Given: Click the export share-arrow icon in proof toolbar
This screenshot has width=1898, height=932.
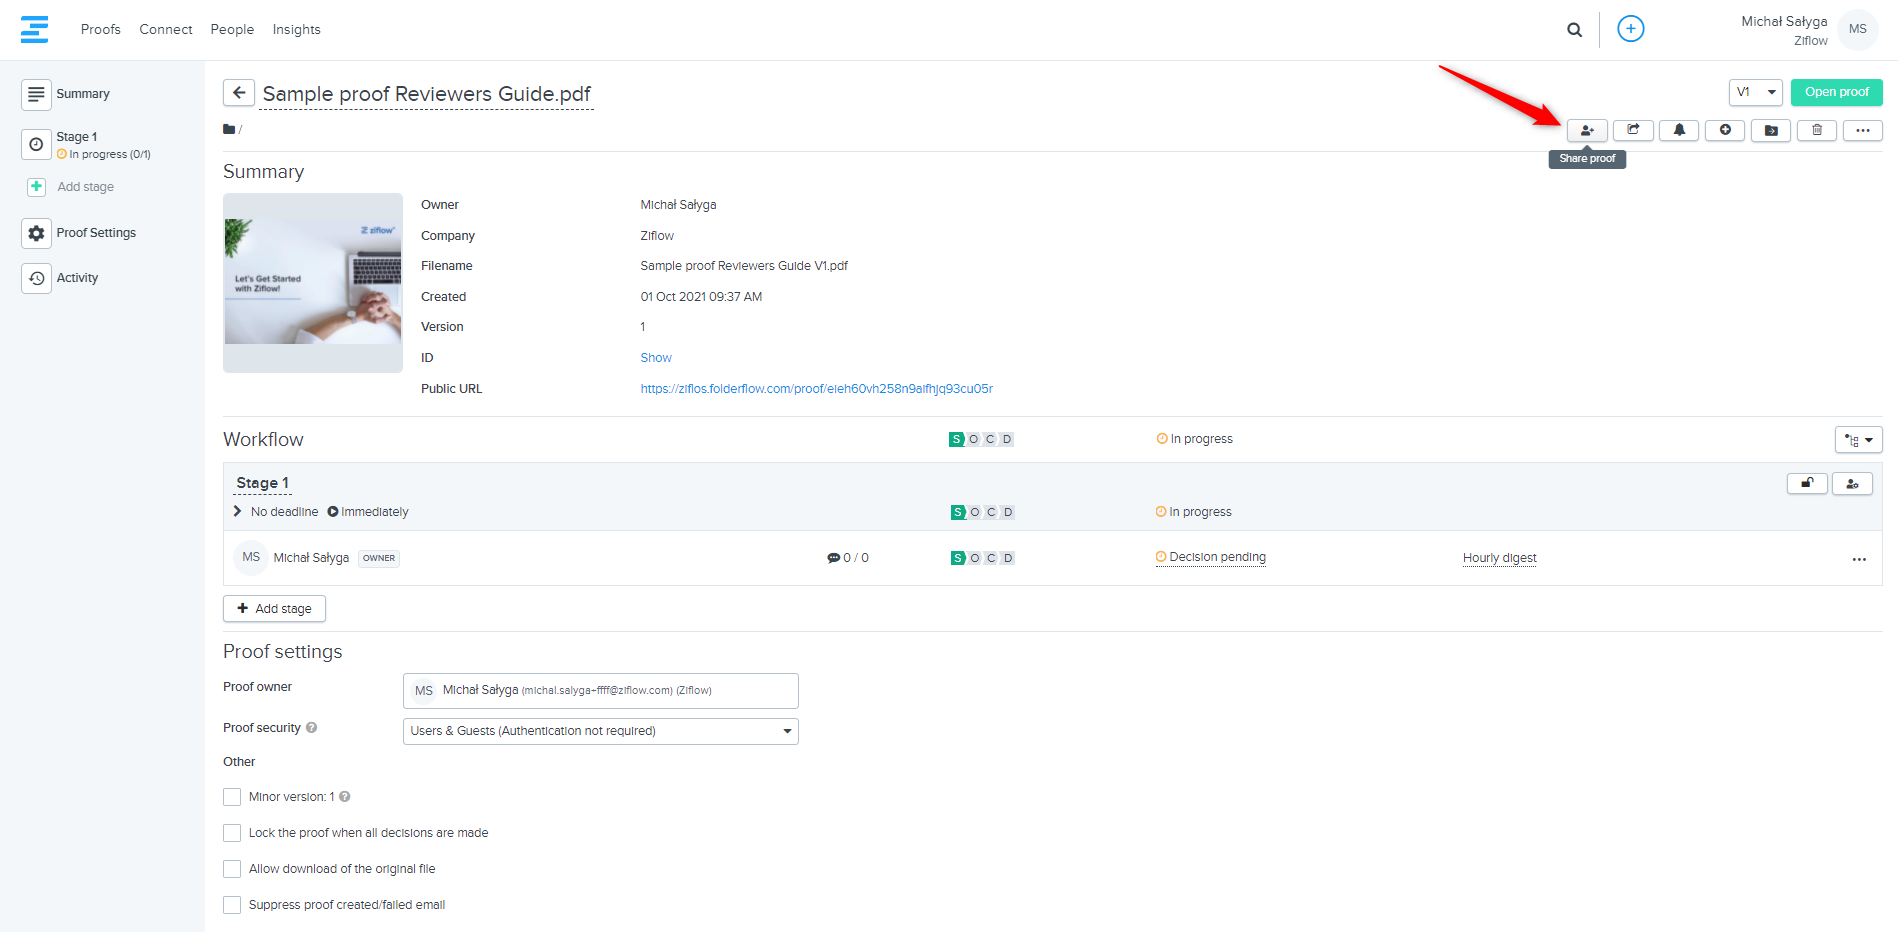Looking at the screenshot, I should [1633, 131].
